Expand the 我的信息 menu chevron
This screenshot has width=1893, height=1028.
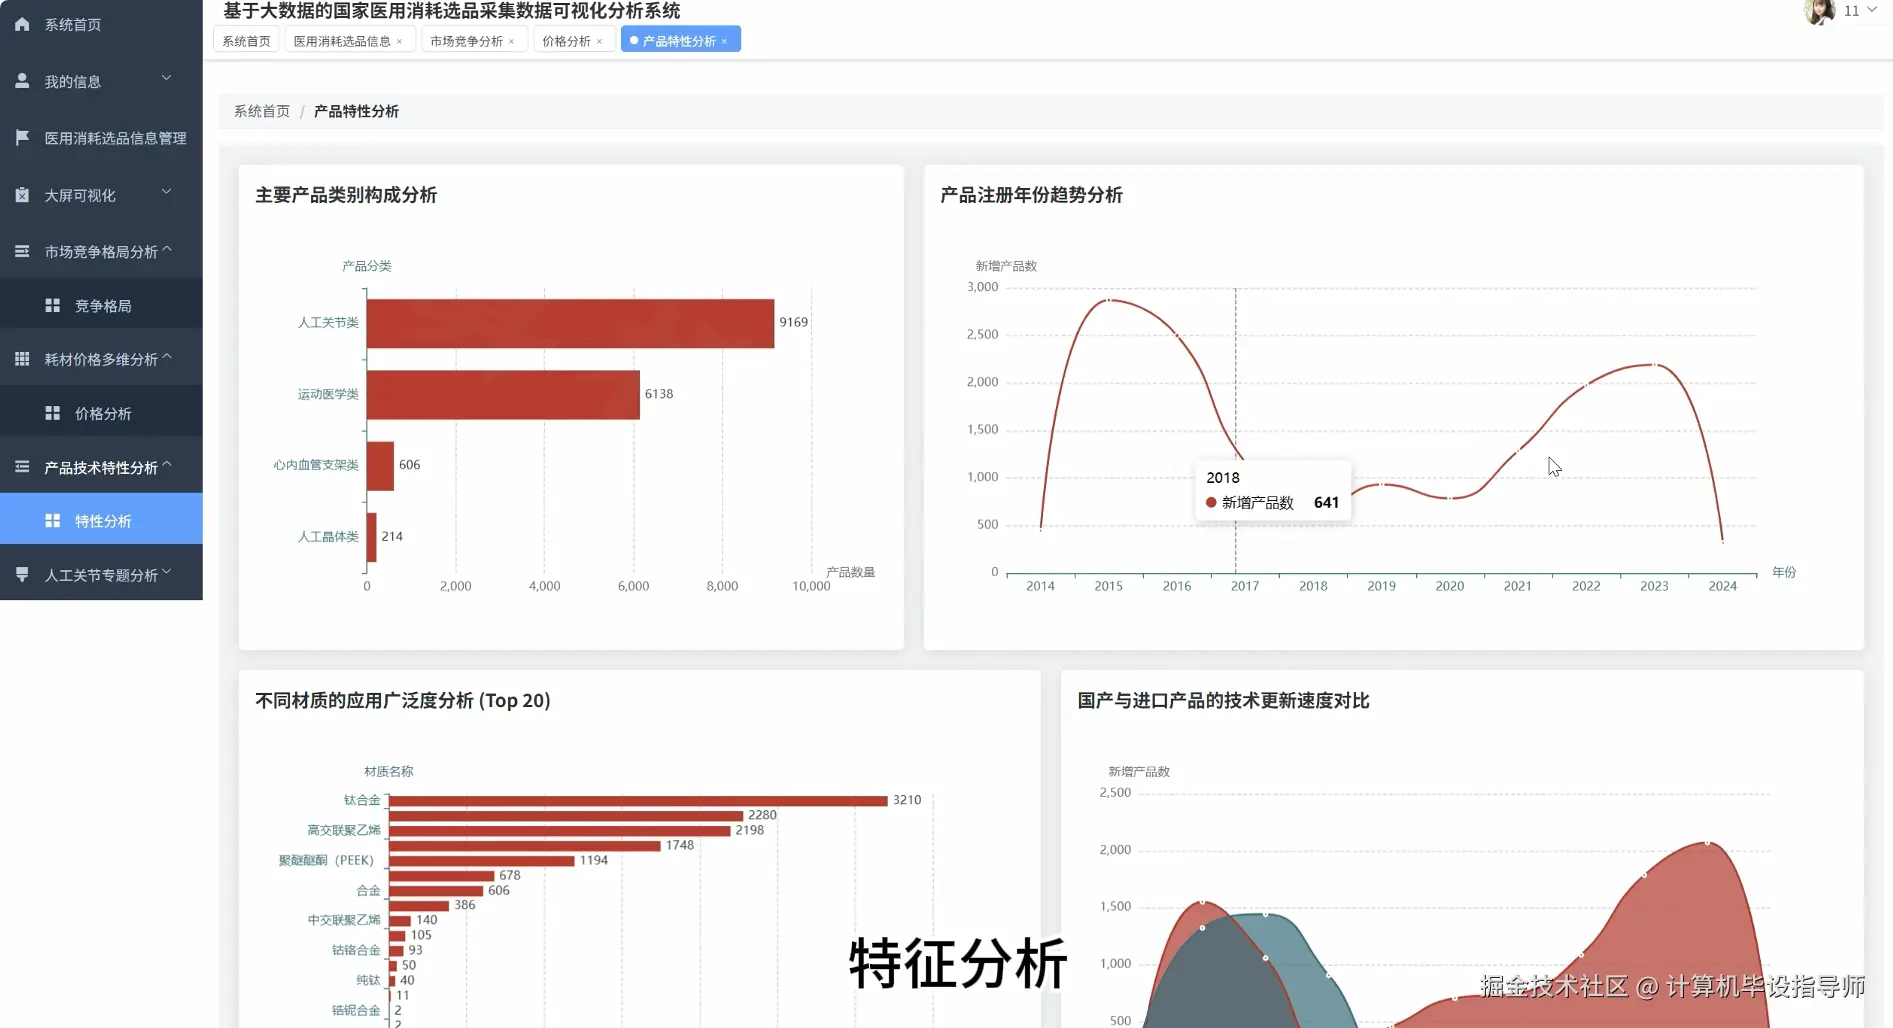click(x=166, y=78)
